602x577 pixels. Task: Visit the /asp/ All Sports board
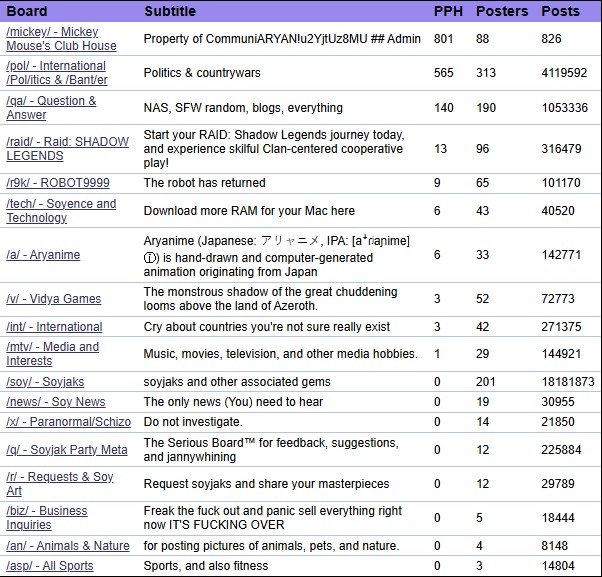click(50, 565)
